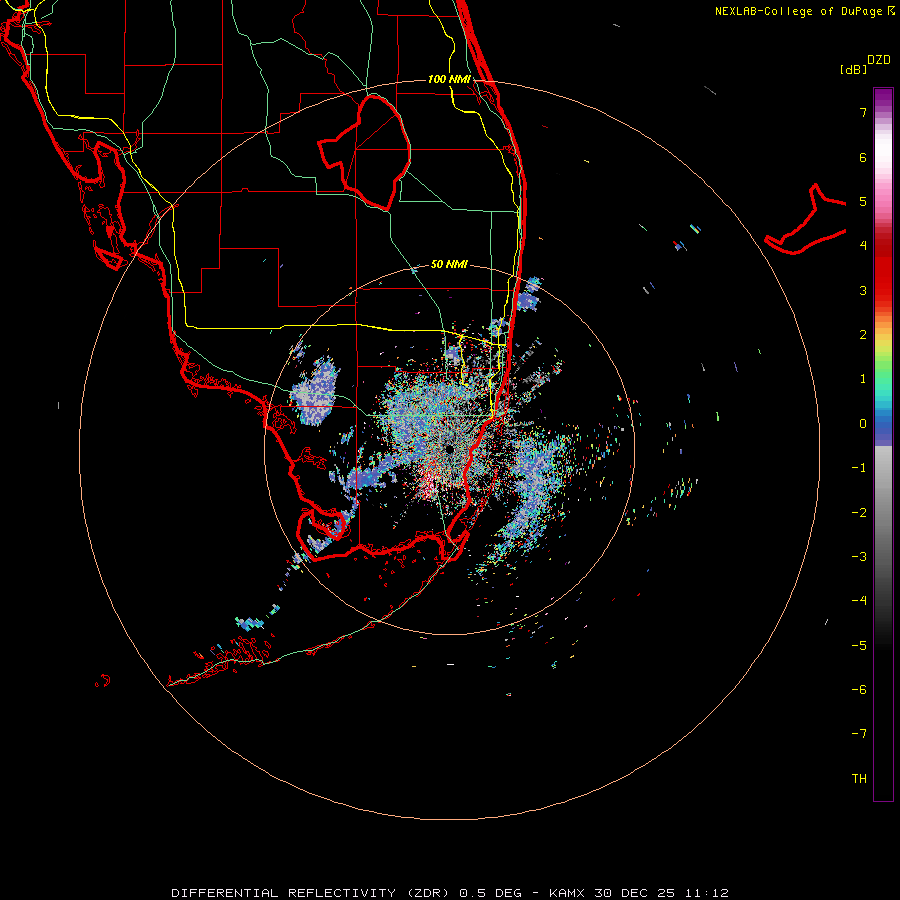Click the -4 tick label on the scale
The width and height of the screenshot is (900, 900).
(x=859, y=601)
